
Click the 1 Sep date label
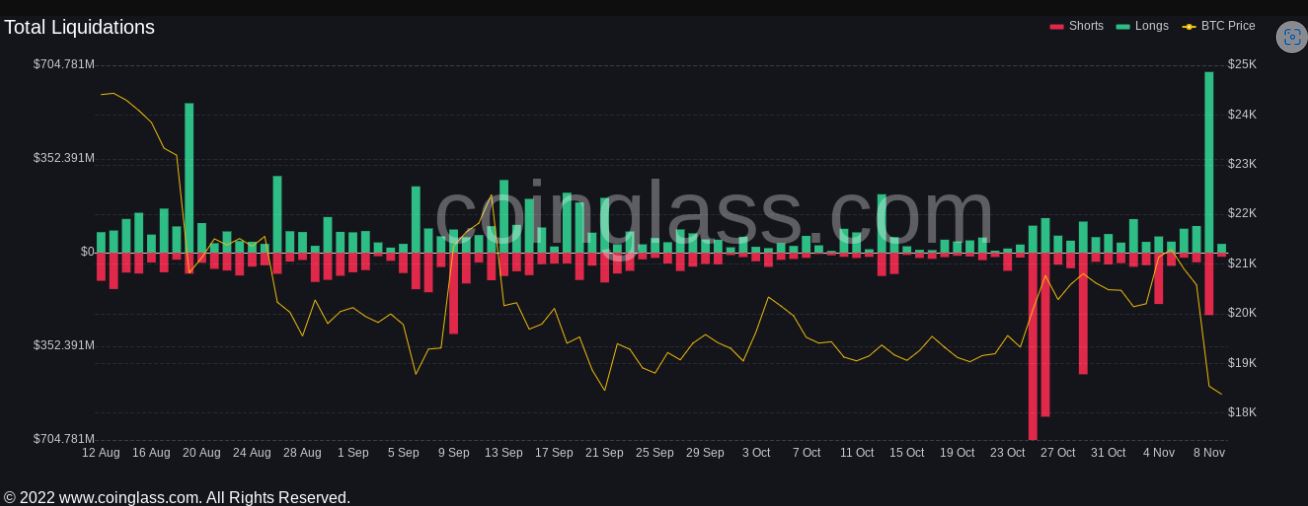tap(352, 453)
